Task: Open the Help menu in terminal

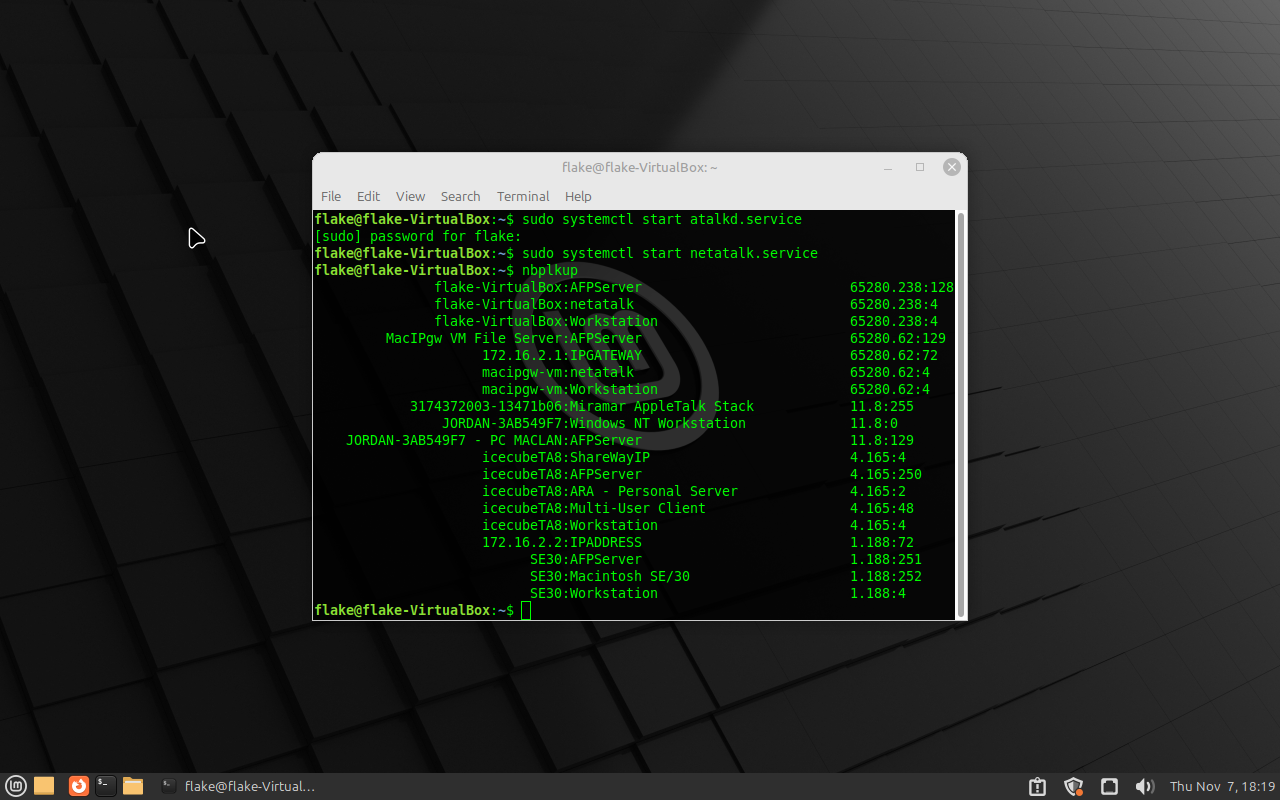Action: [578, 196]
